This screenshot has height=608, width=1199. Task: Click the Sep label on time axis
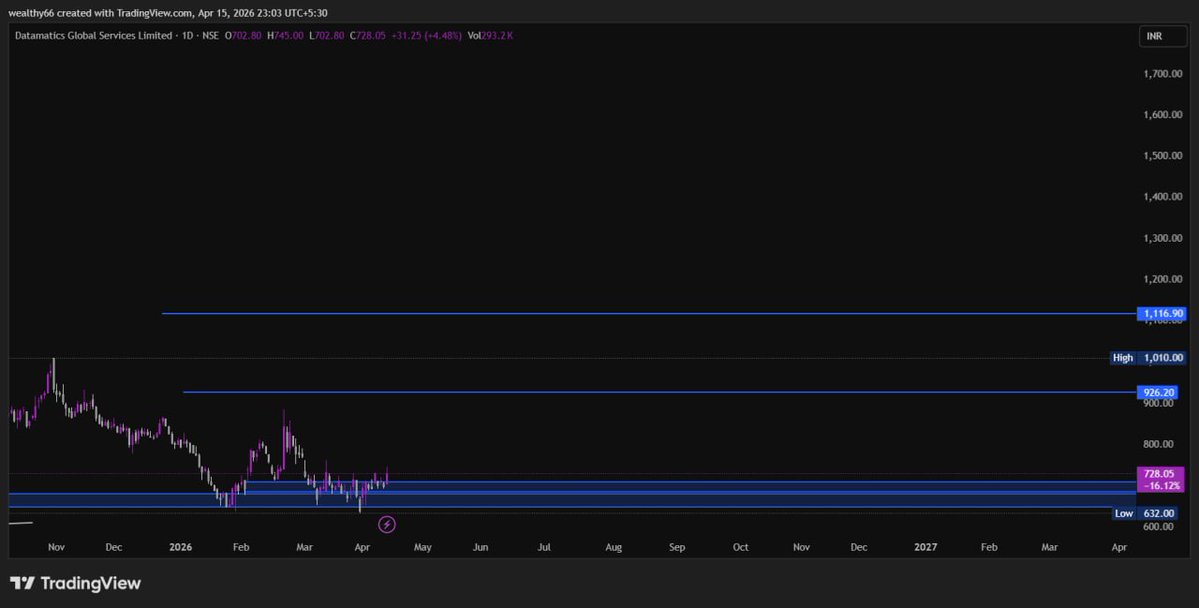click(677, 548)
